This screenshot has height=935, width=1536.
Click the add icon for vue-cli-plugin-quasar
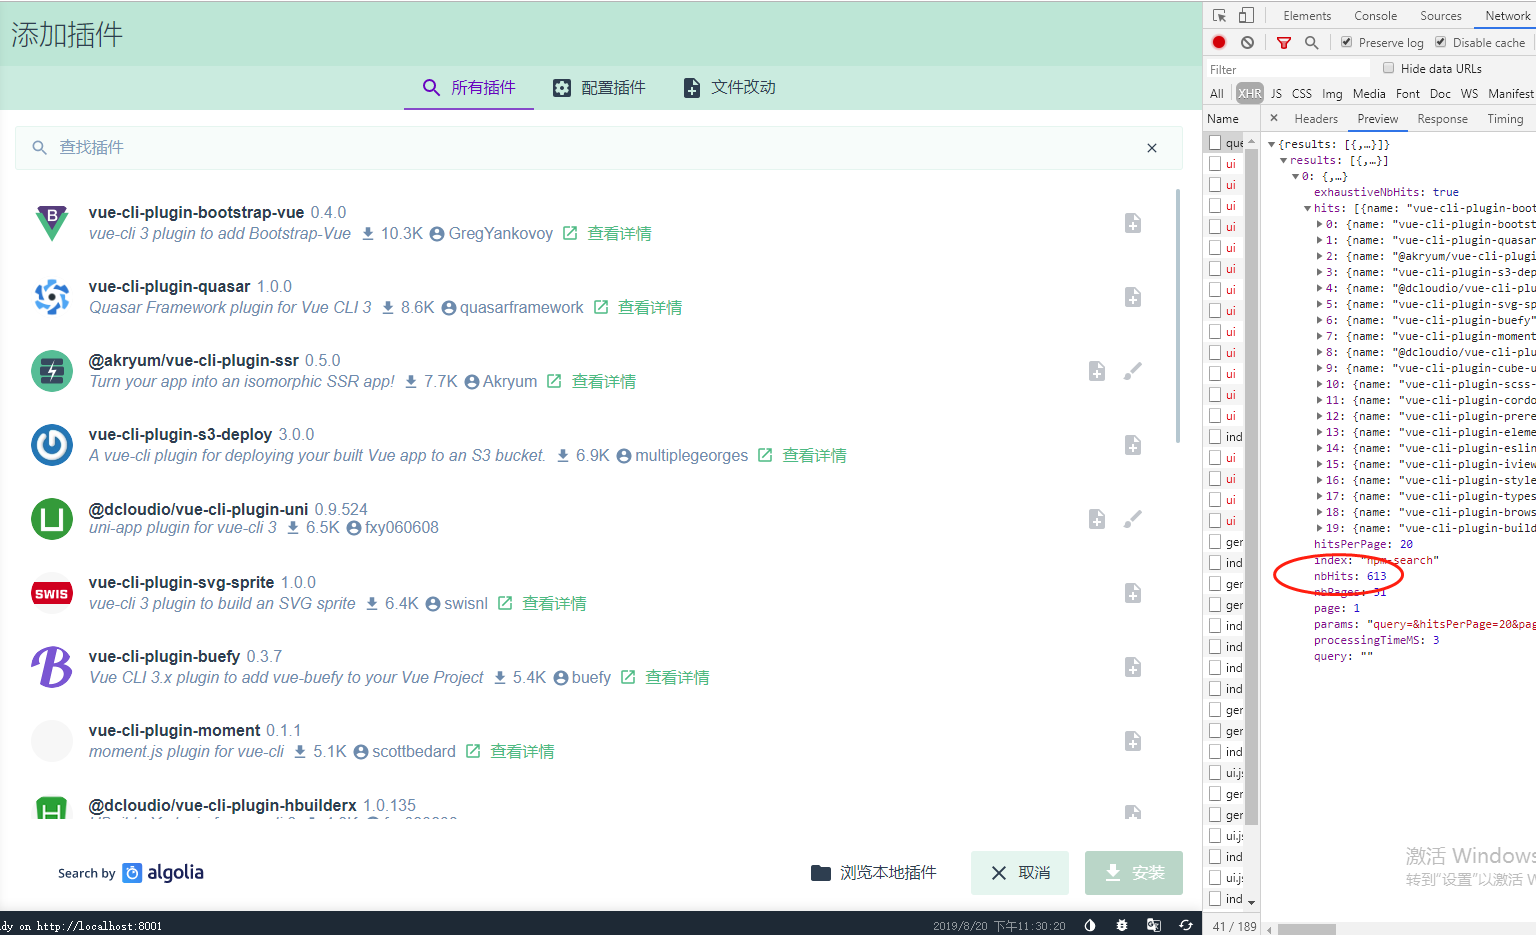pos(1133,297)
